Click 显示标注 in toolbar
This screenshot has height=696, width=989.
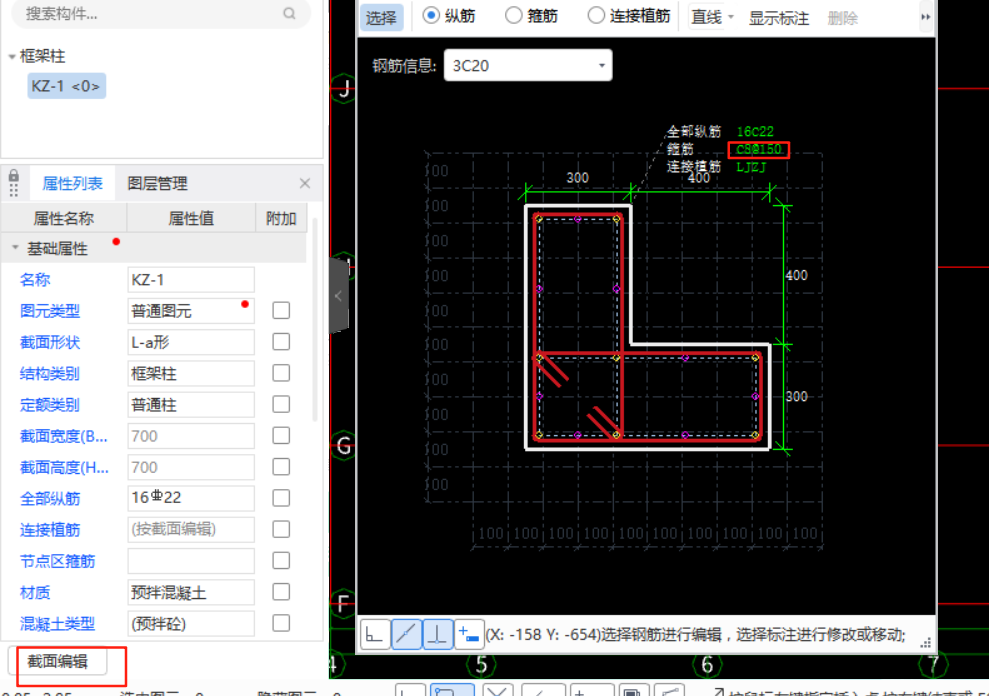(x=779, y=18)
